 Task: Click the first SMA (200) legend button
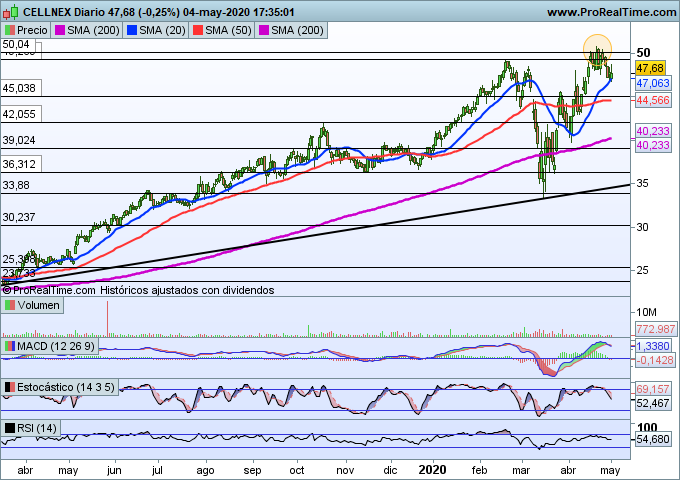[87, 30]
